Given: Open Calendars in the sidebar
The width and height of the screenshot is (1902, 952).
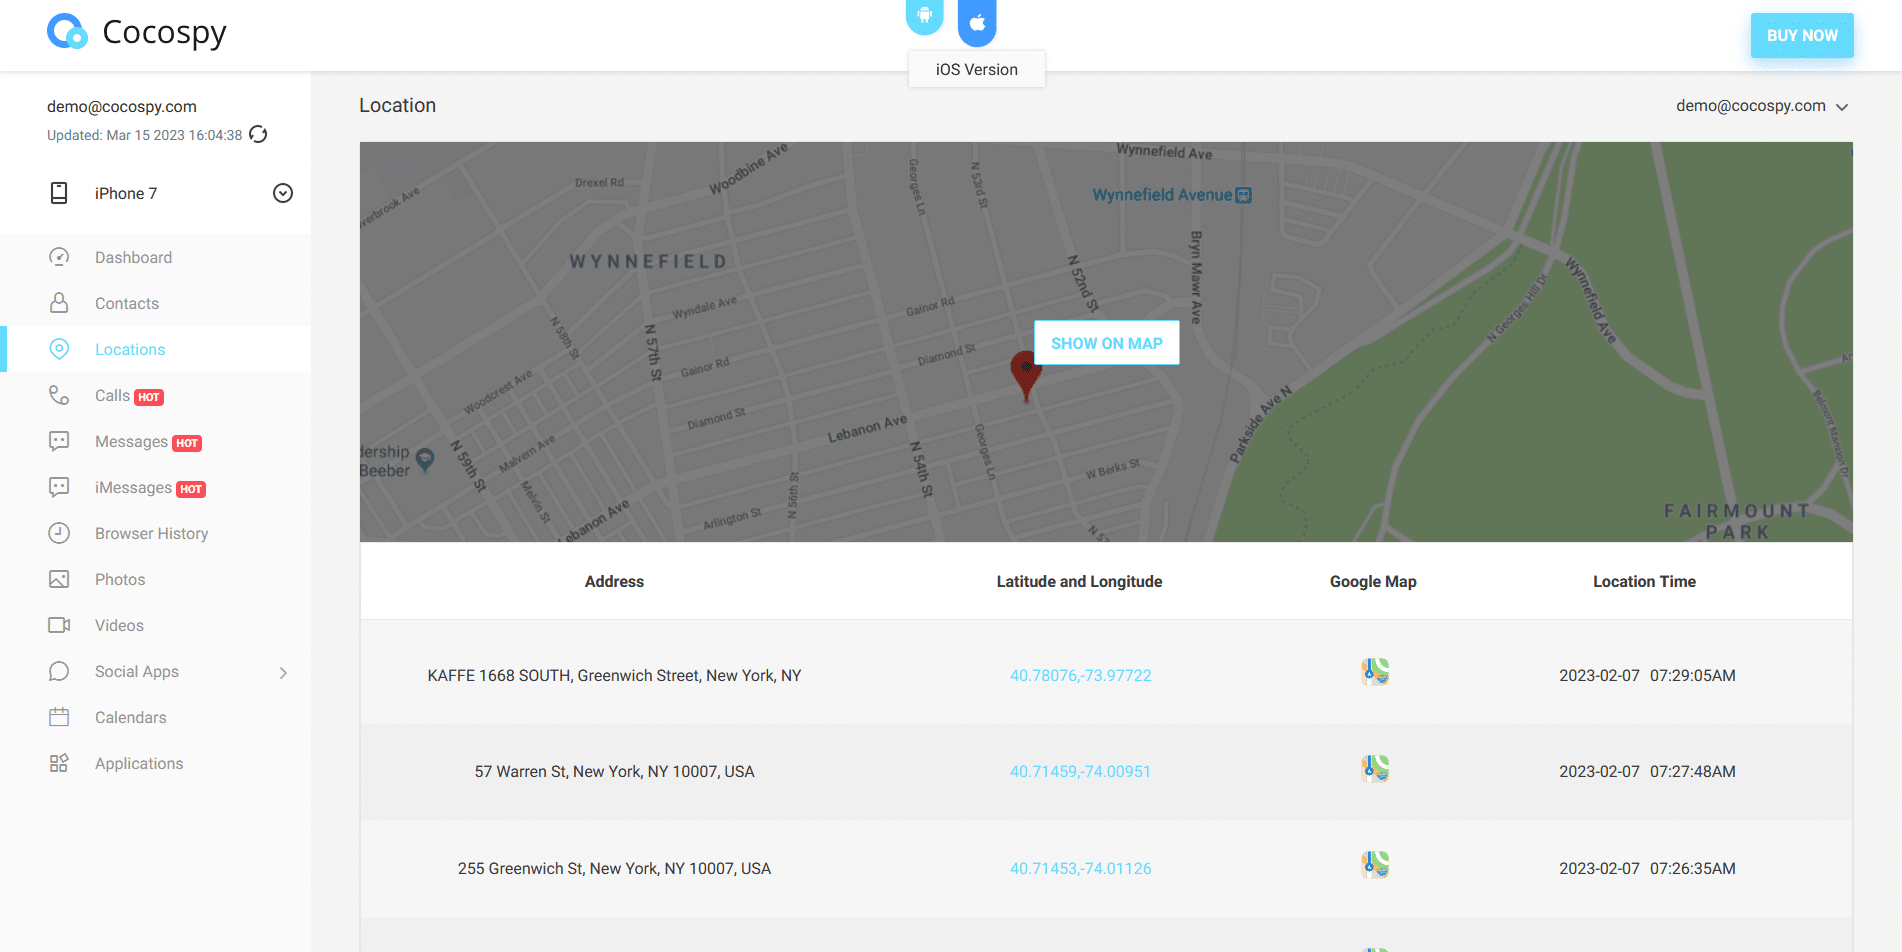Looking at the screenshot, I should tap(155, 717).
